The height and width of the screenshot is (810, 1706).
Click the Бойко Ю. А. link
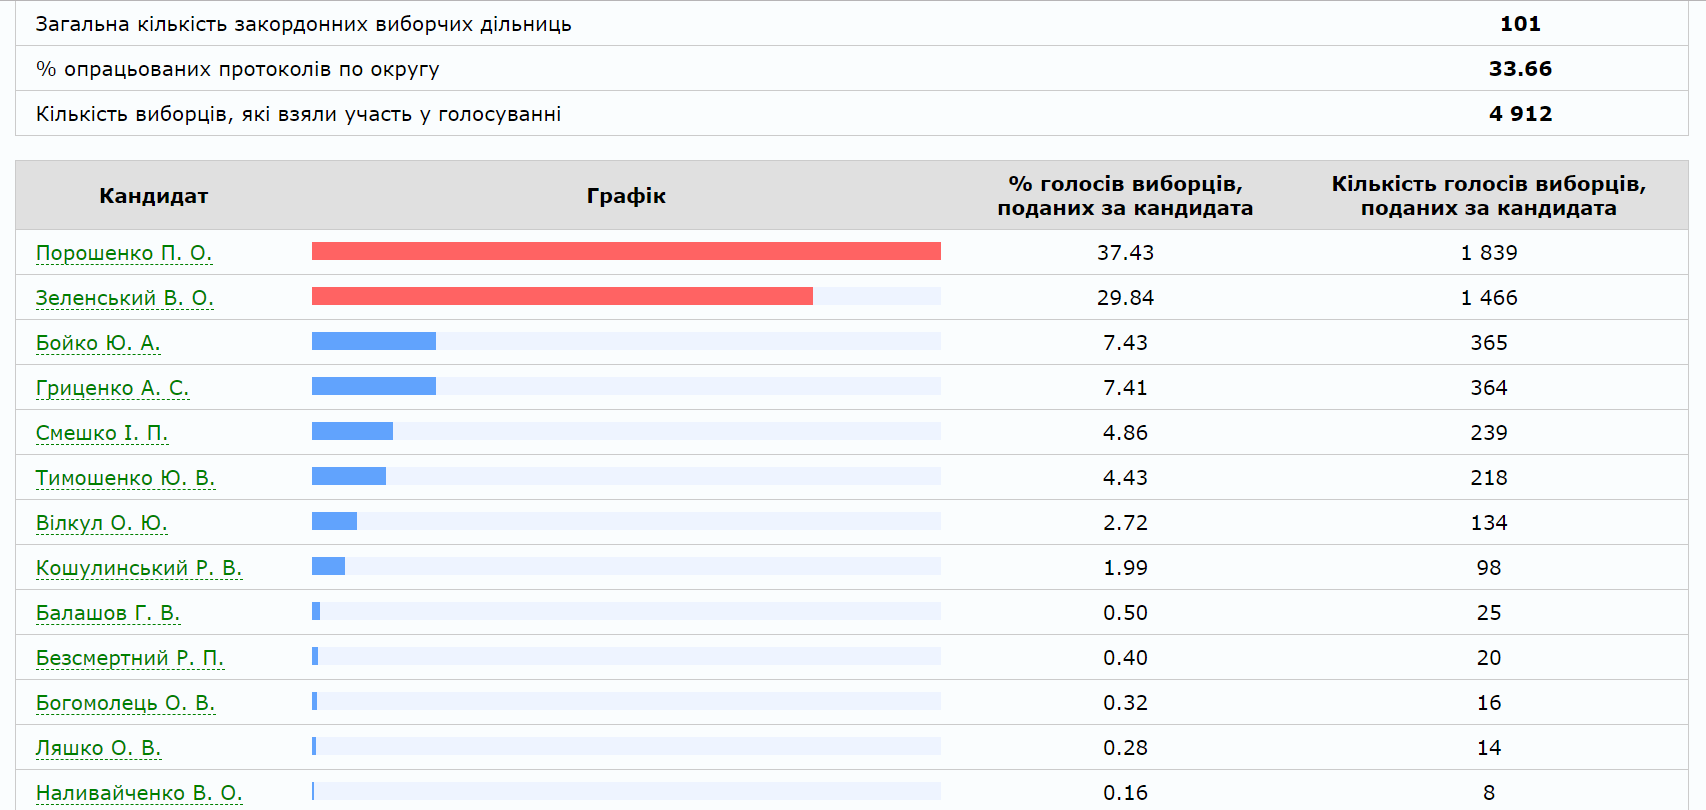pos(98,343)
